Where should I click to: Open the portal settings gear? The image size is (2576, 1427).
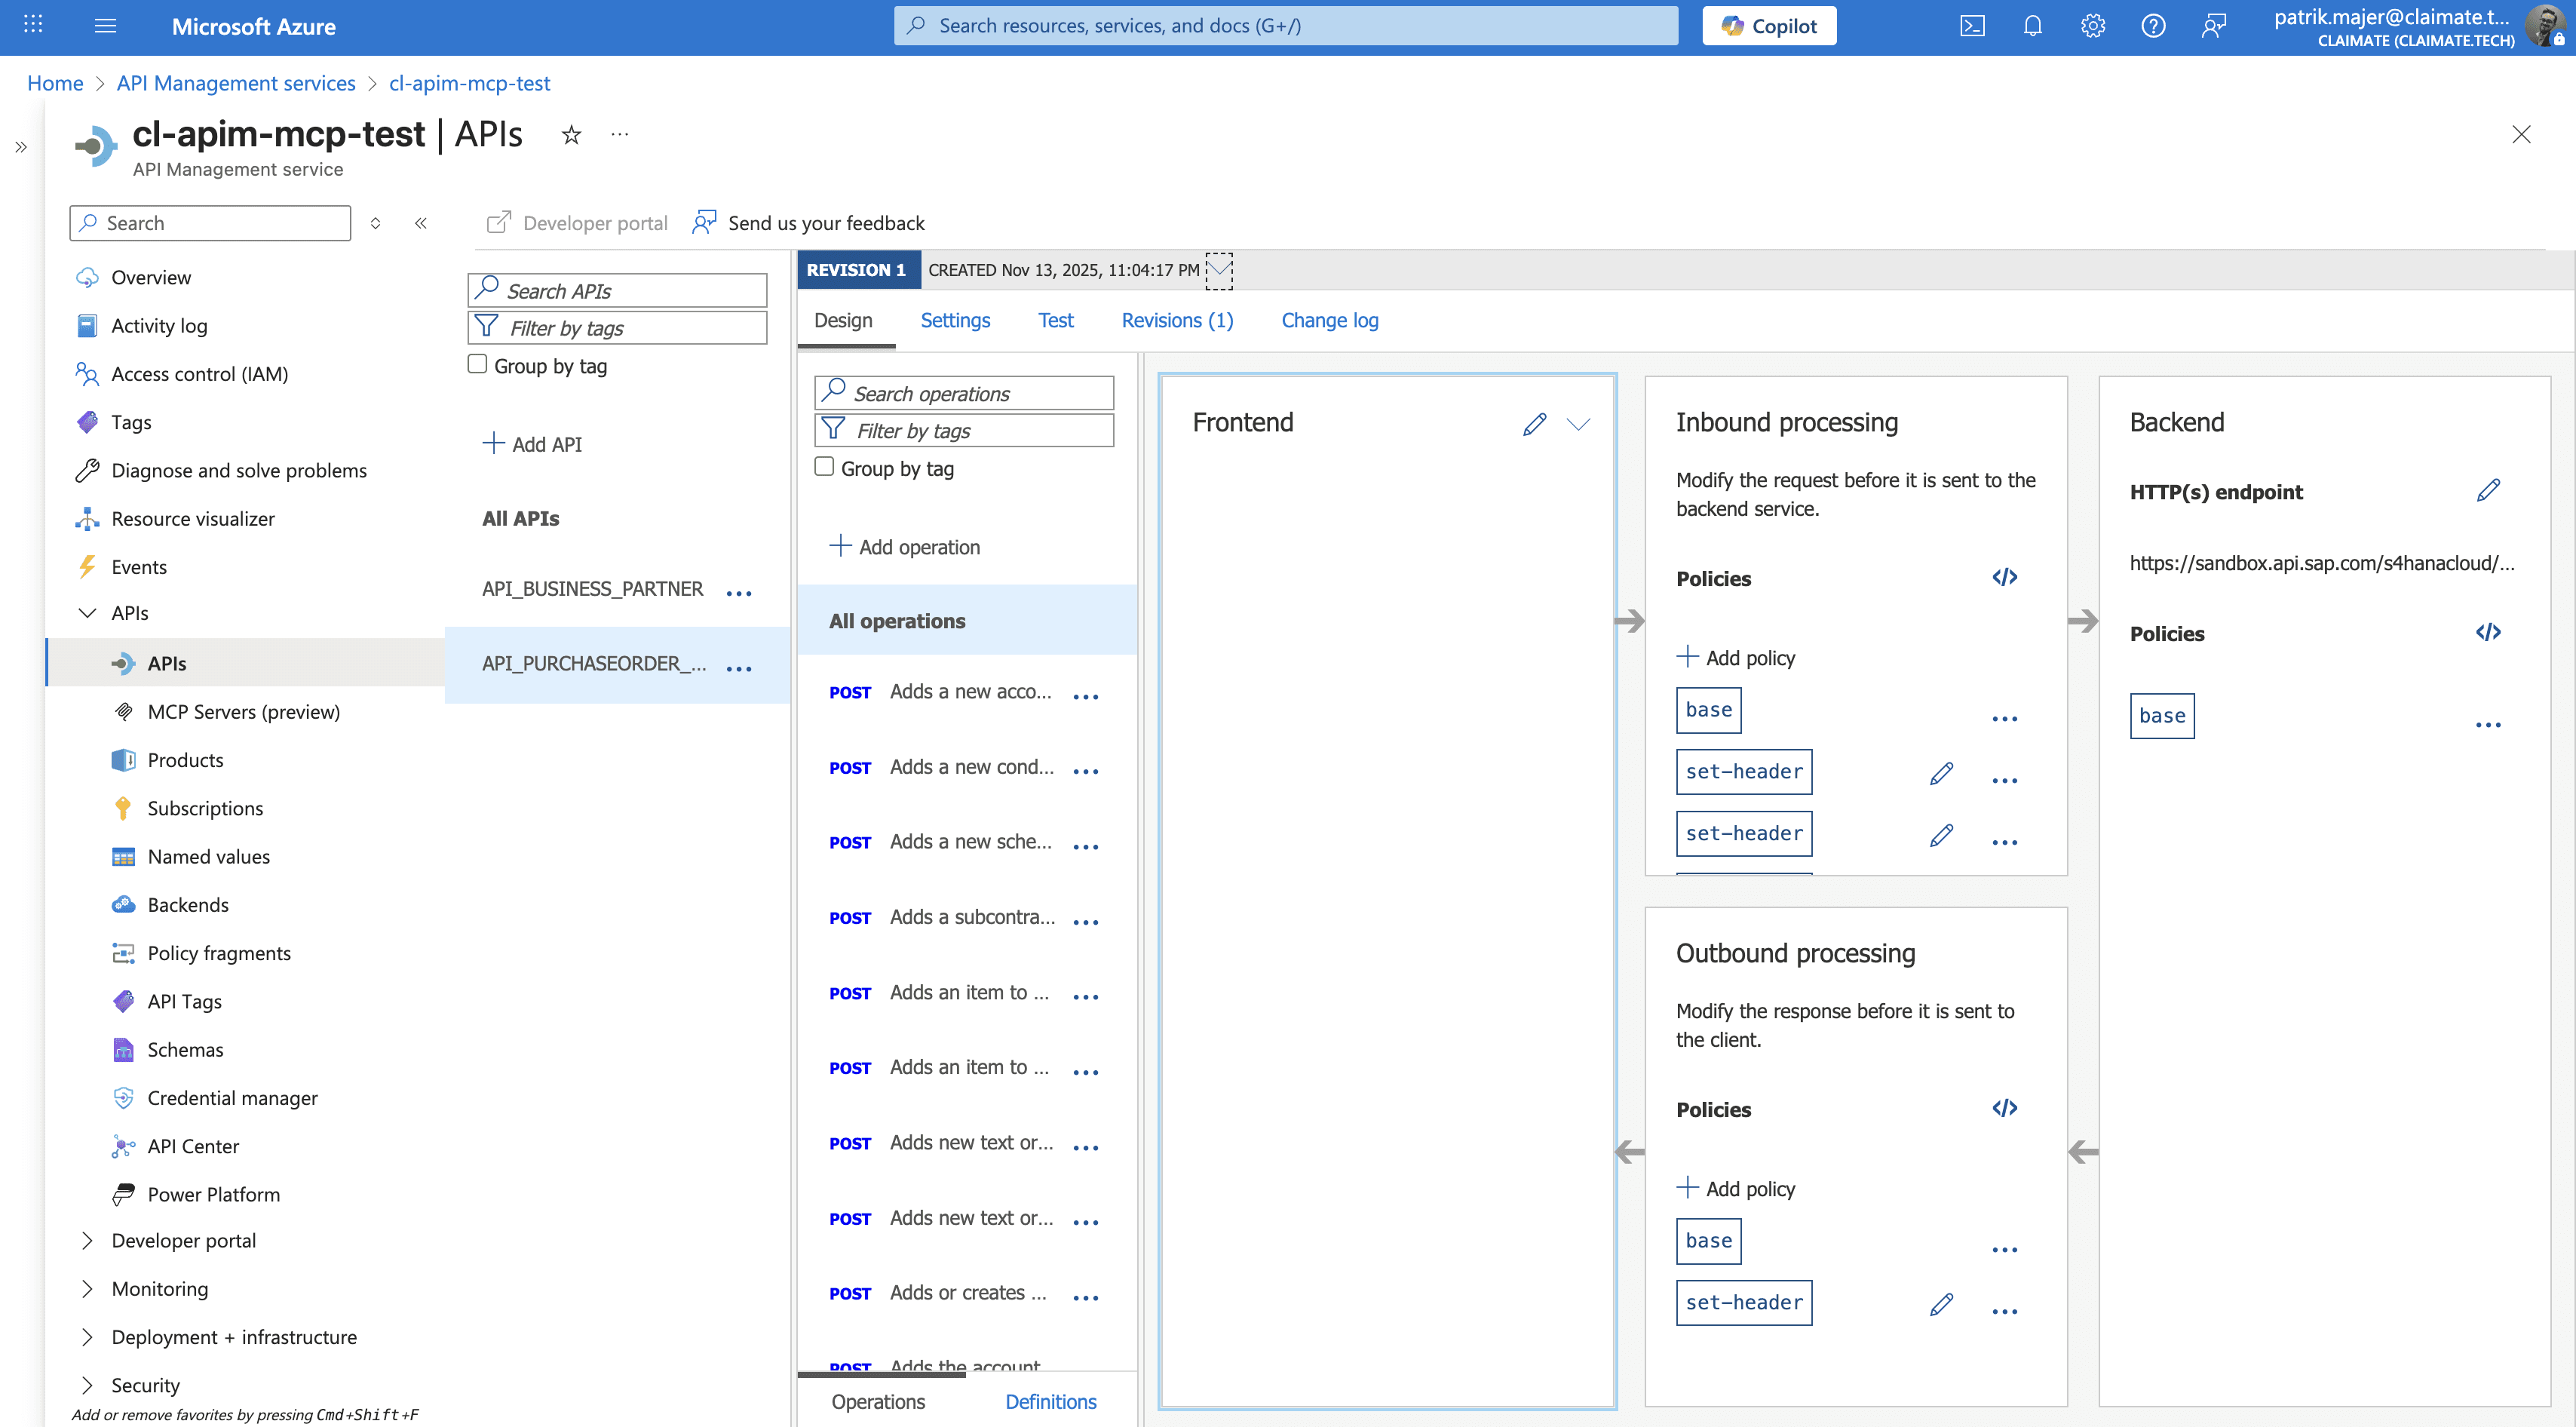click(x=2093, y=26)
